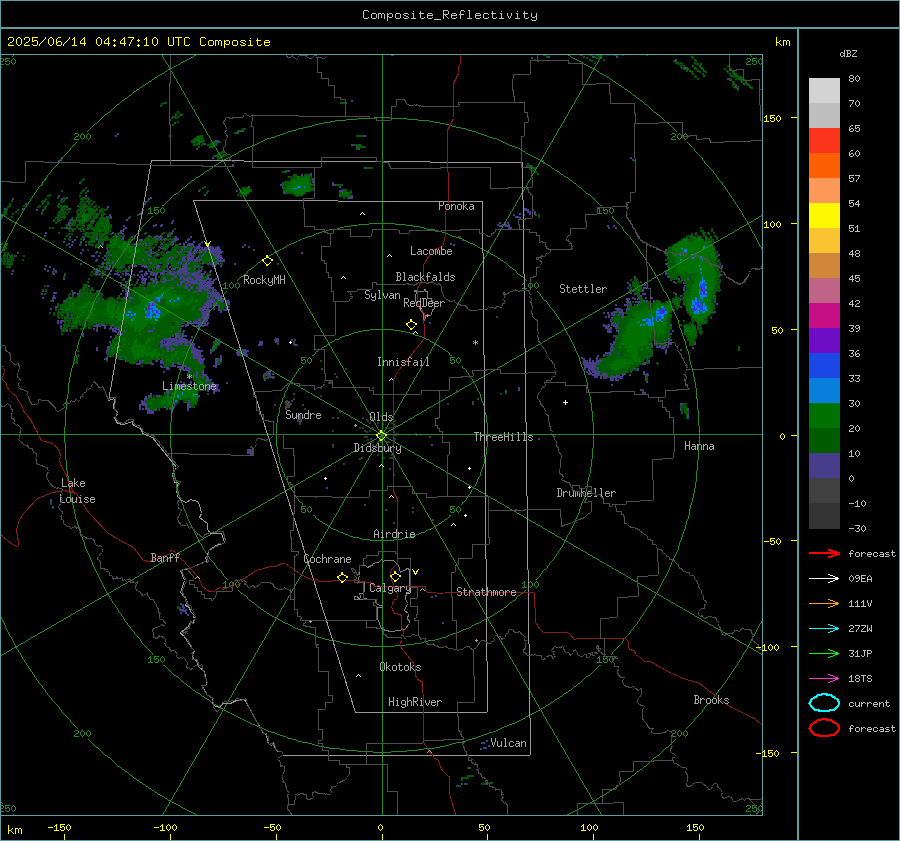Click the Didsbury city label

(377, 448)
